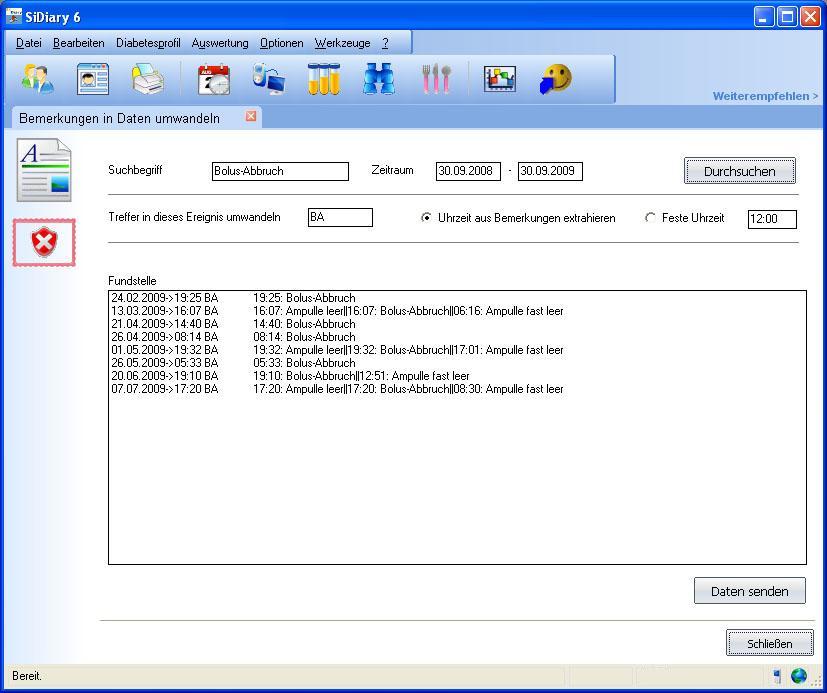Open the Datei menu

(x=28, y=43)
